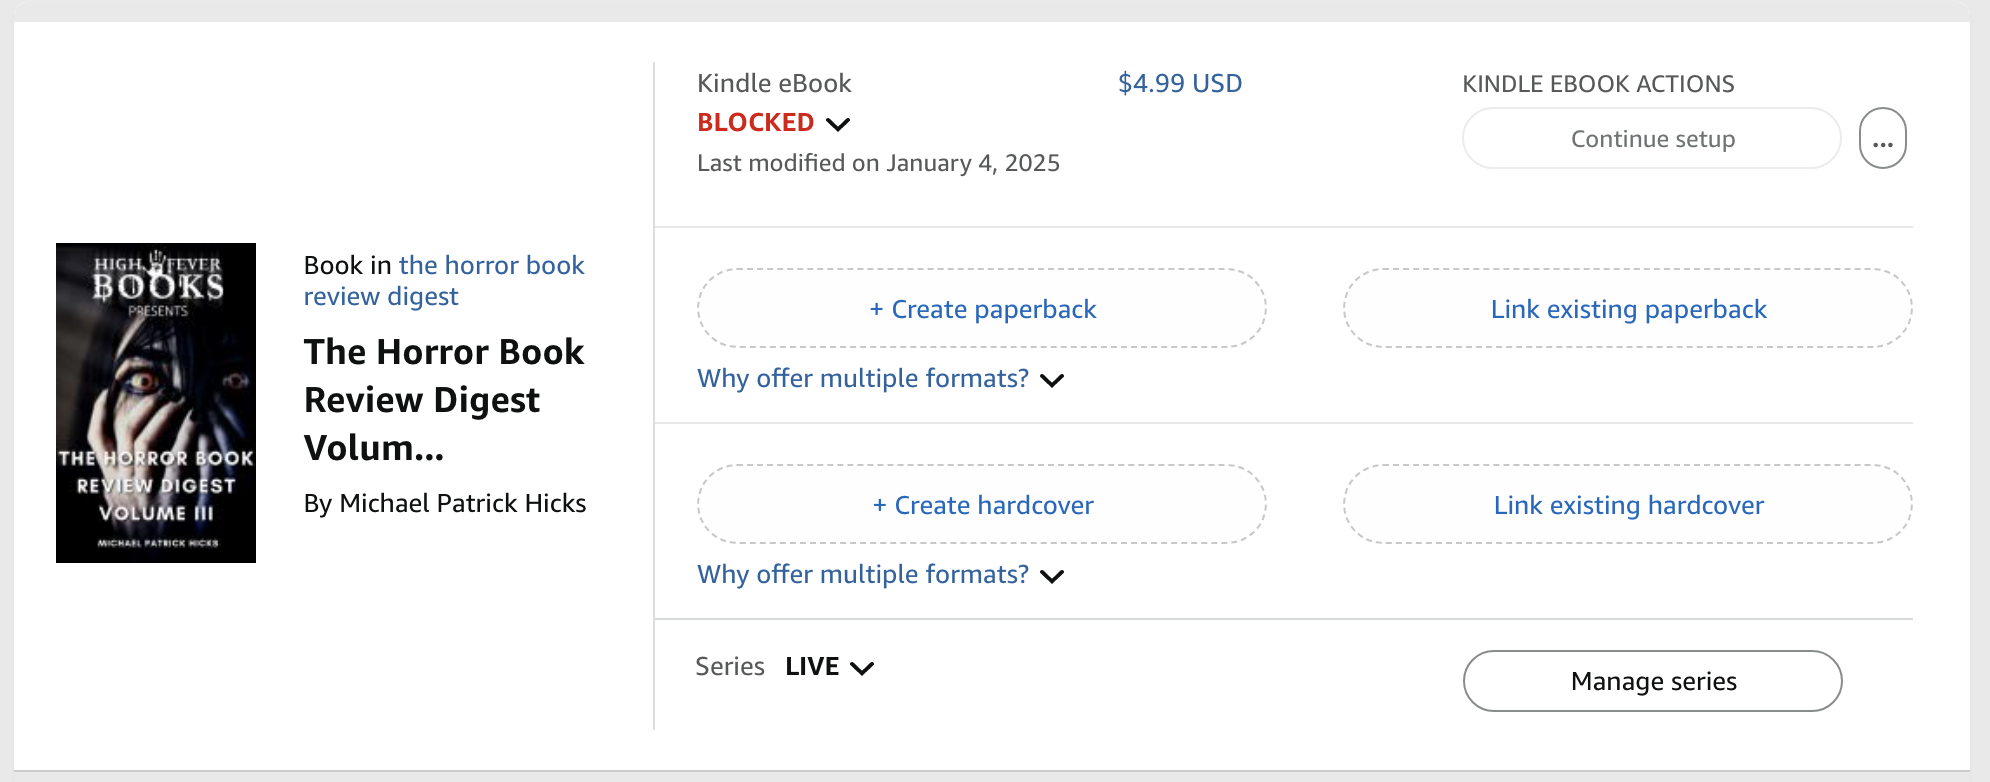Screen dimensions: 1990x782
Task: Click the Continue setup button
Action: tap(1651, 139)
